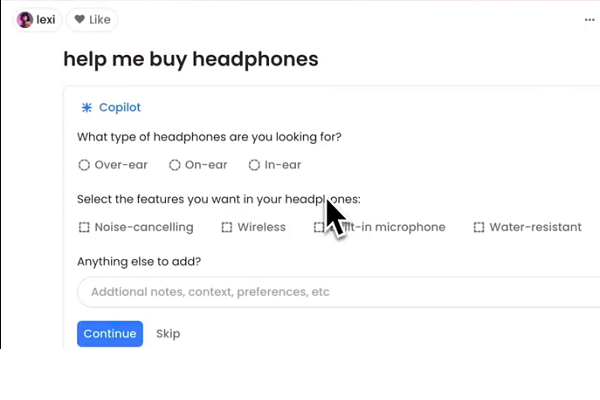Click the Skip button
600x400 pixels.
(x=168, y=333)
